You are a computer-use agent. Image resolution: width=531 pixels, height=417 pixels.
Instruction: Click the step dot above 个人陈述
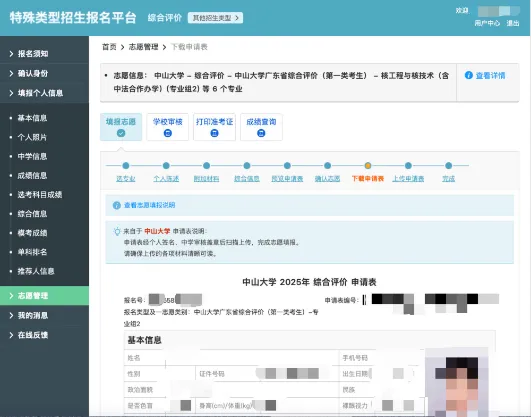tap(166, 166)
